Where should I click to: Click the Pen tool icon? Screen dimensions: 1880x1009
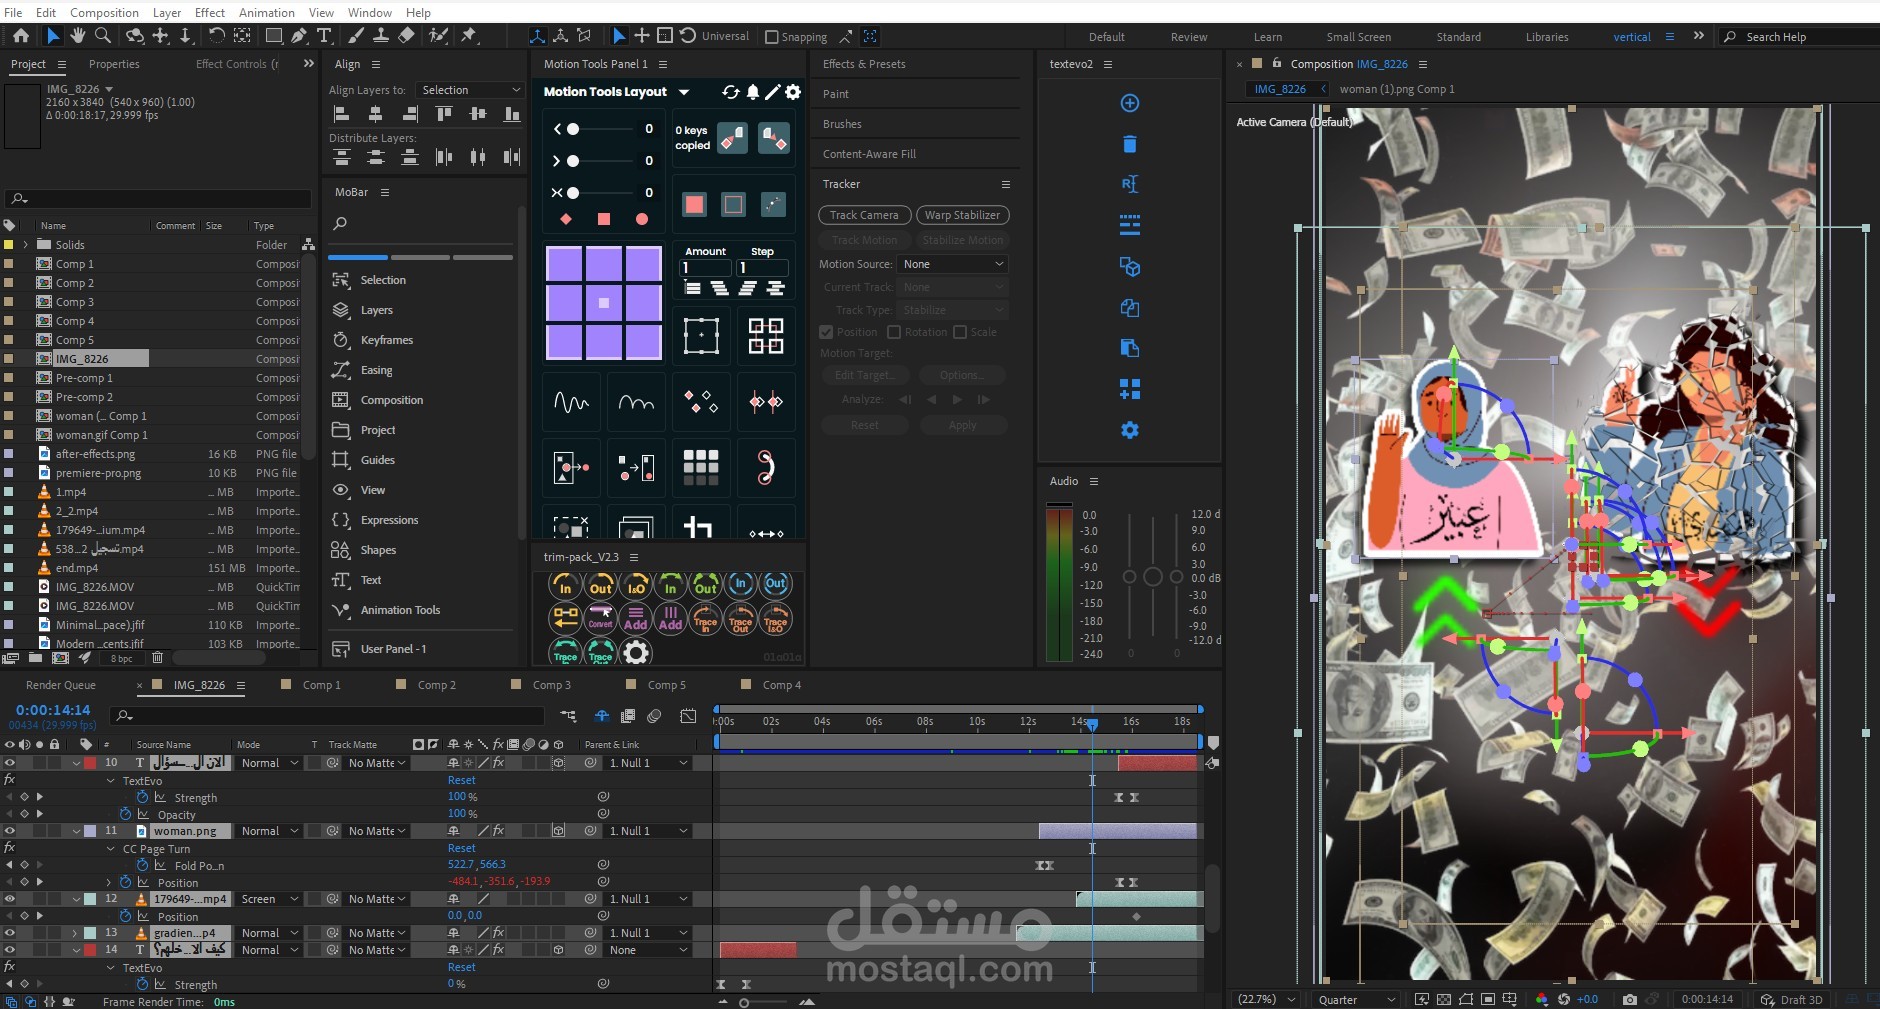[299, 36]
